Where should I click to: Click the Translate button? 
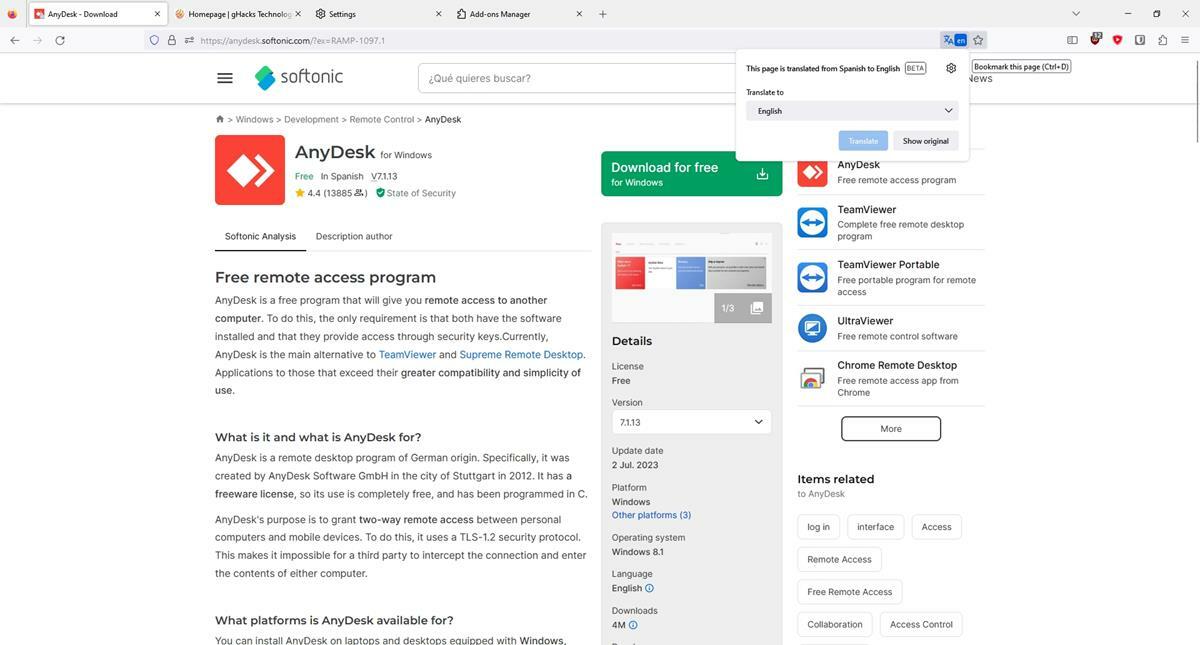[x=863, y=141]
